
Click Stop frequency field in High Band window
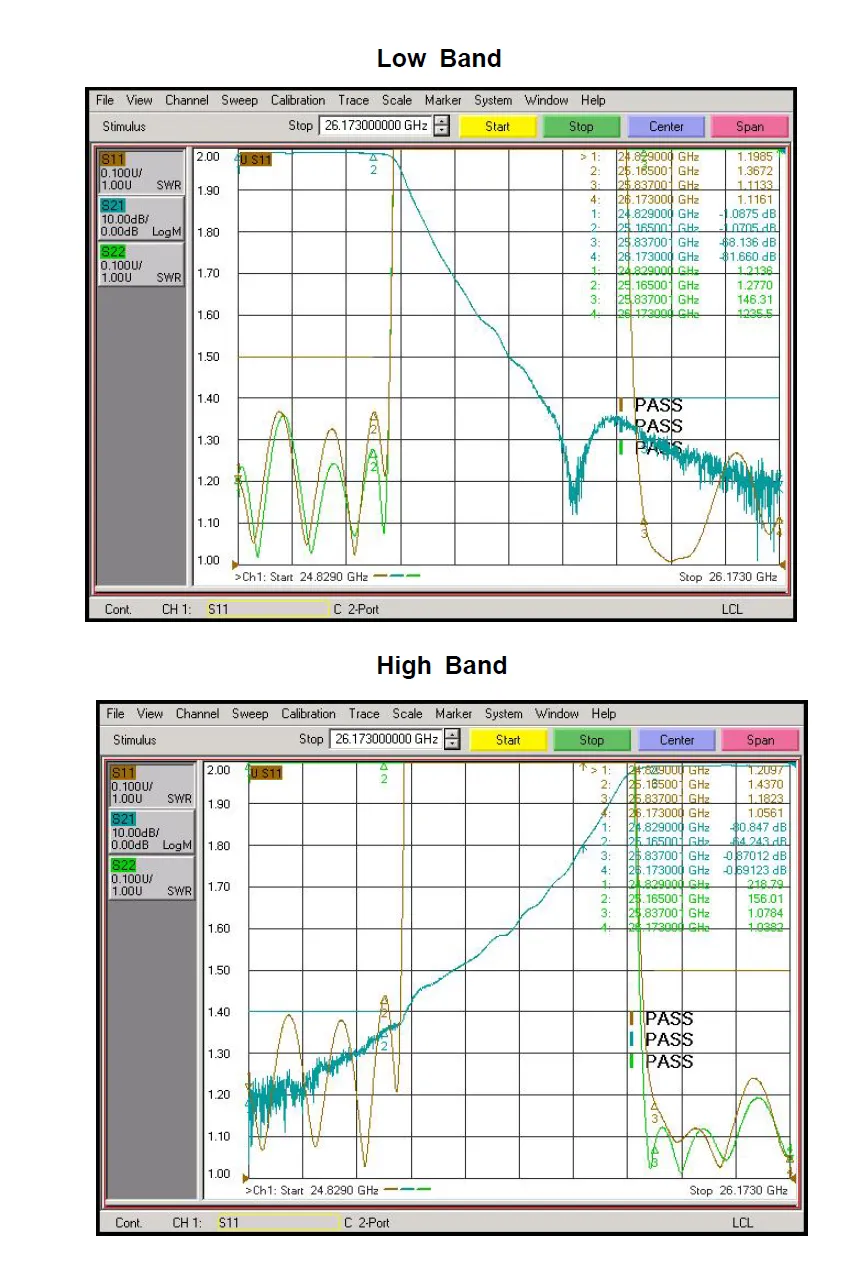pyautogui.click(x=386, y=740)
